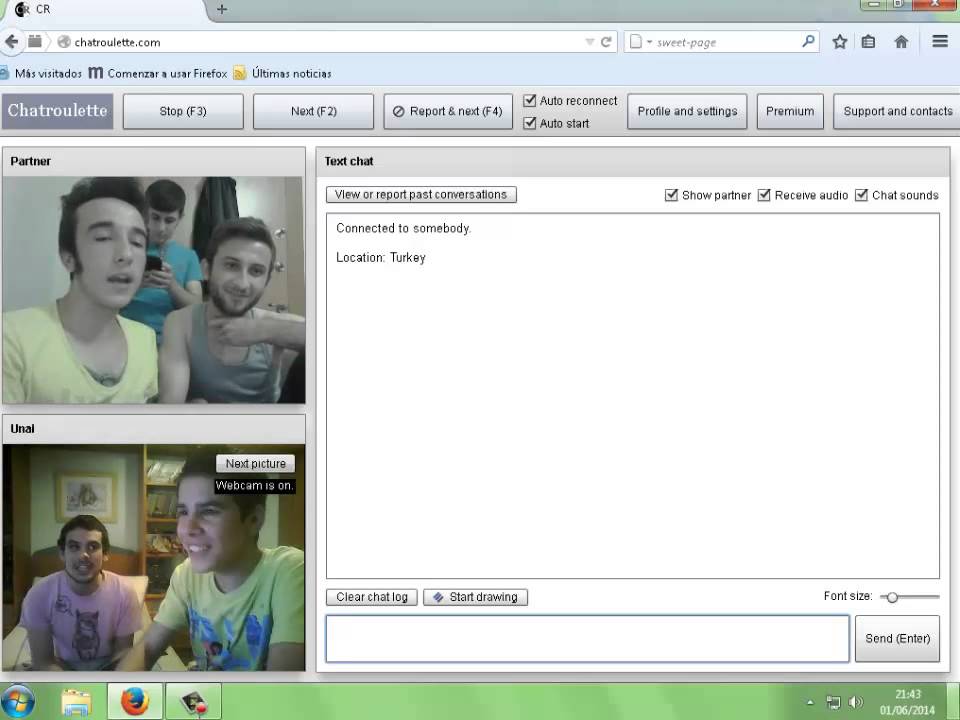Click the chat message input field
Screen dimensions: 960x720
pyautogui.click(x=587, y=639)
